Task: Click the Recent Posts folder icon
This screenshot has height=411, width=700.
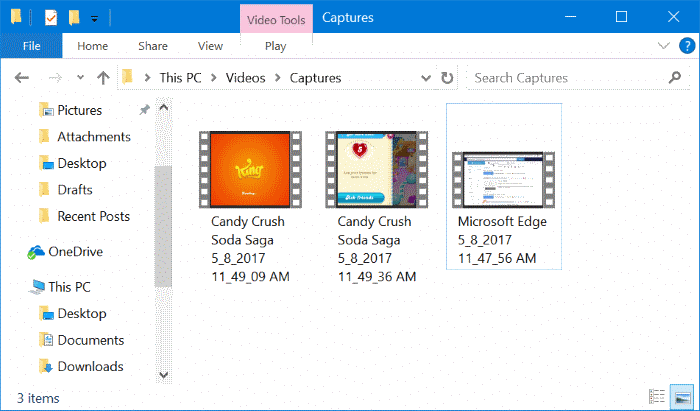Action: tap(44, 216)
